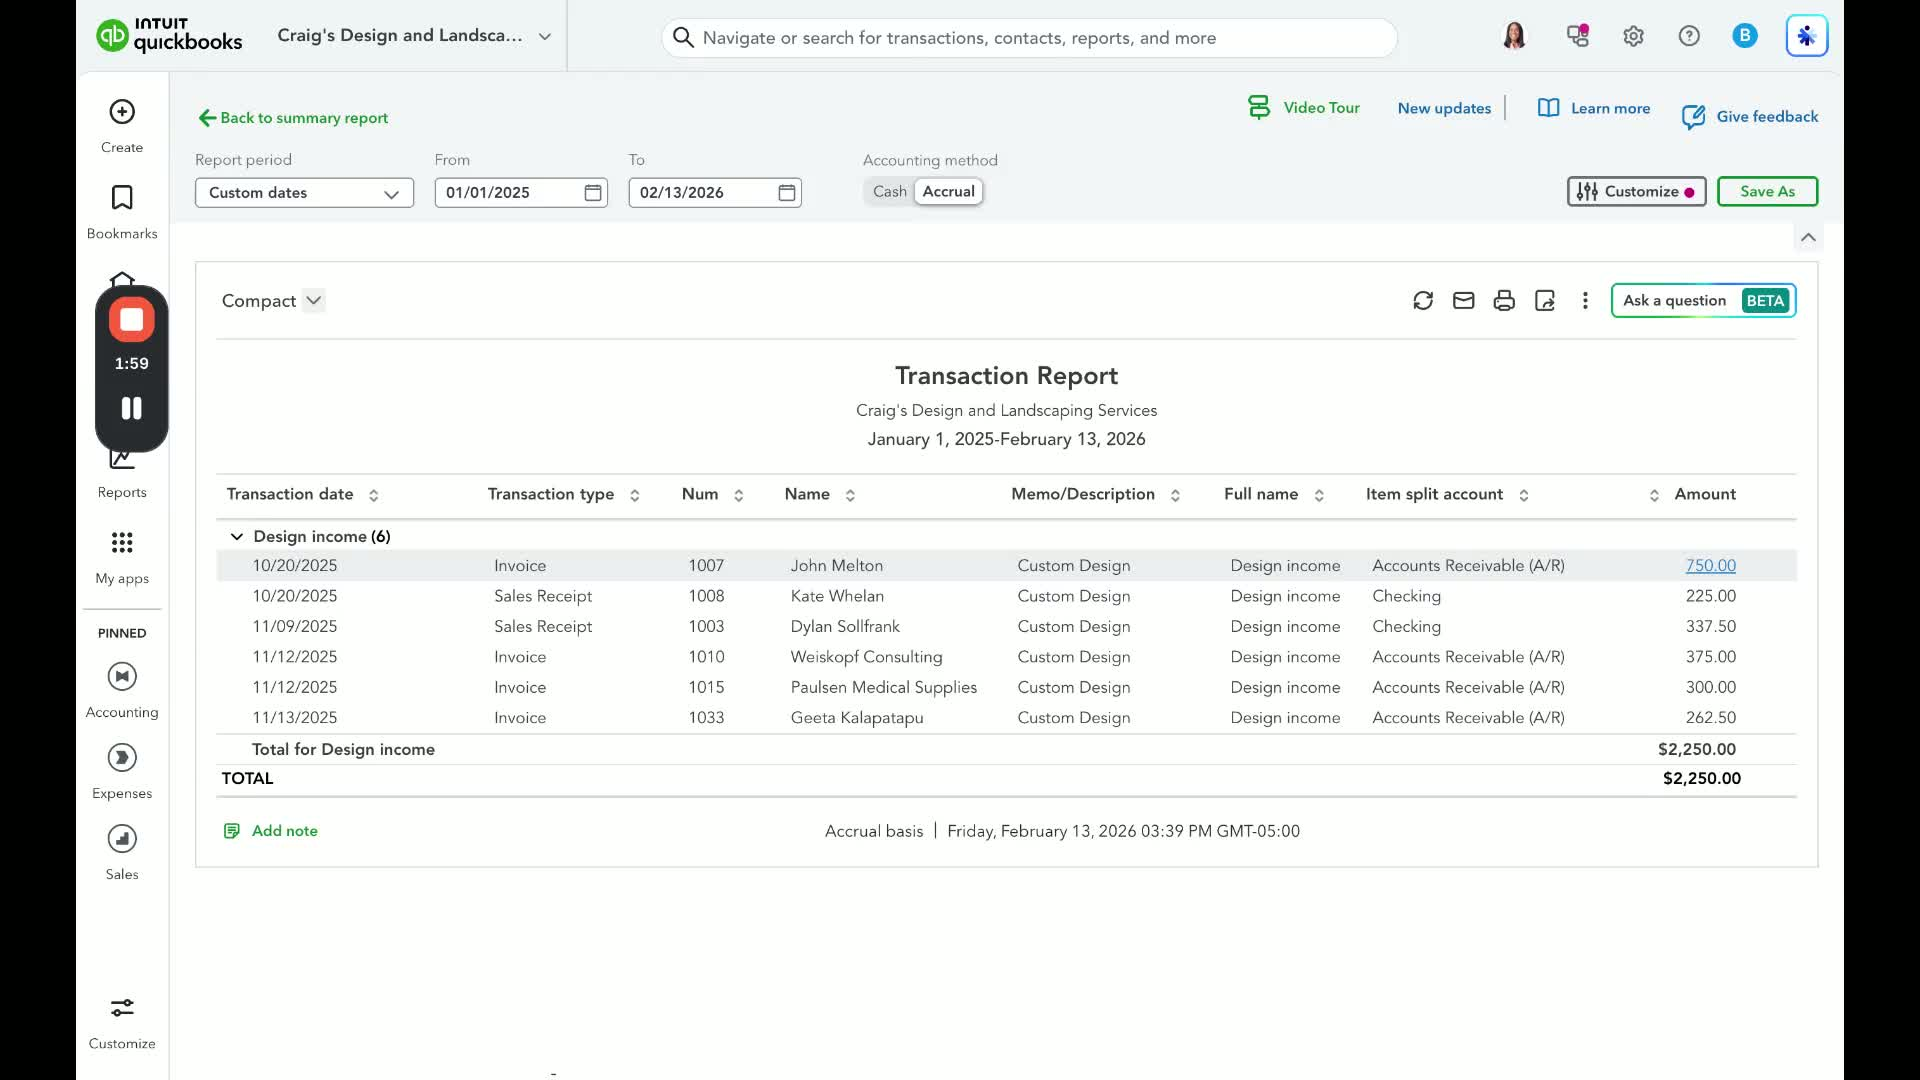This screenshot has height=1080, width=1920.
Task: Open the Create plus icon
Action: pos(122,112)
